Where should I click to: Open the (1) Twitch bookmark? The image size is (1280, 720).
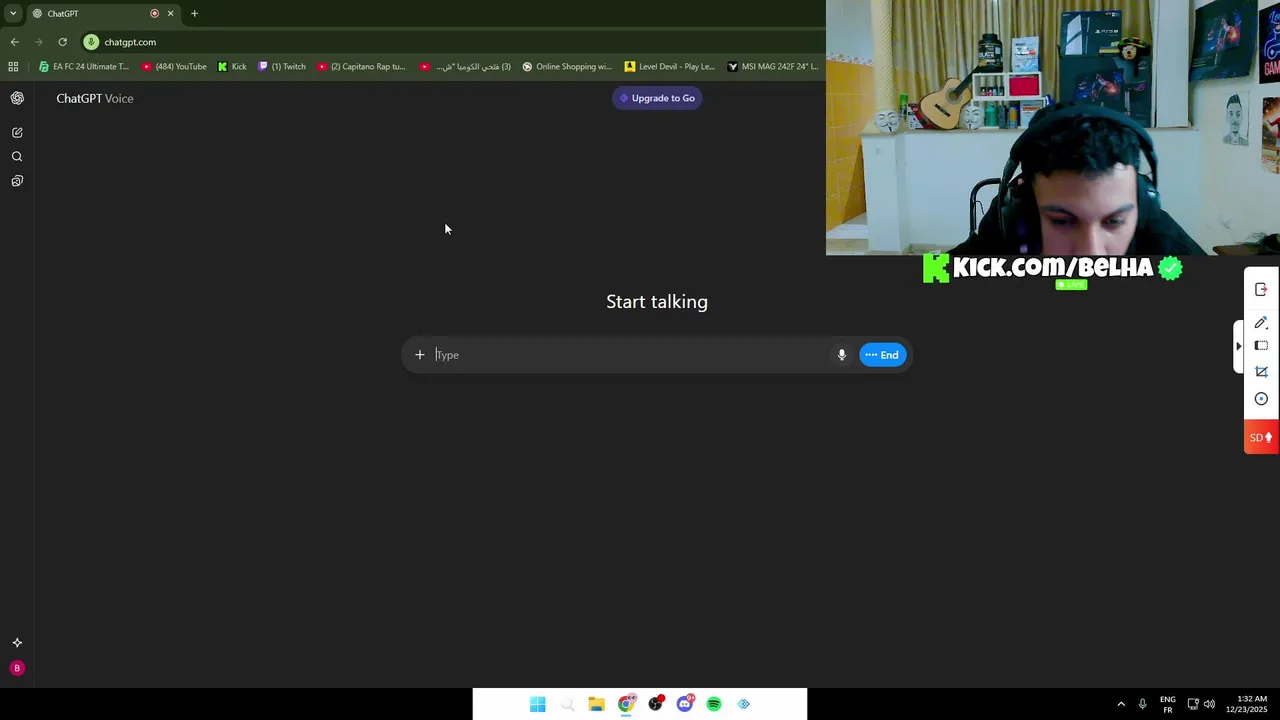click(282, 67)
